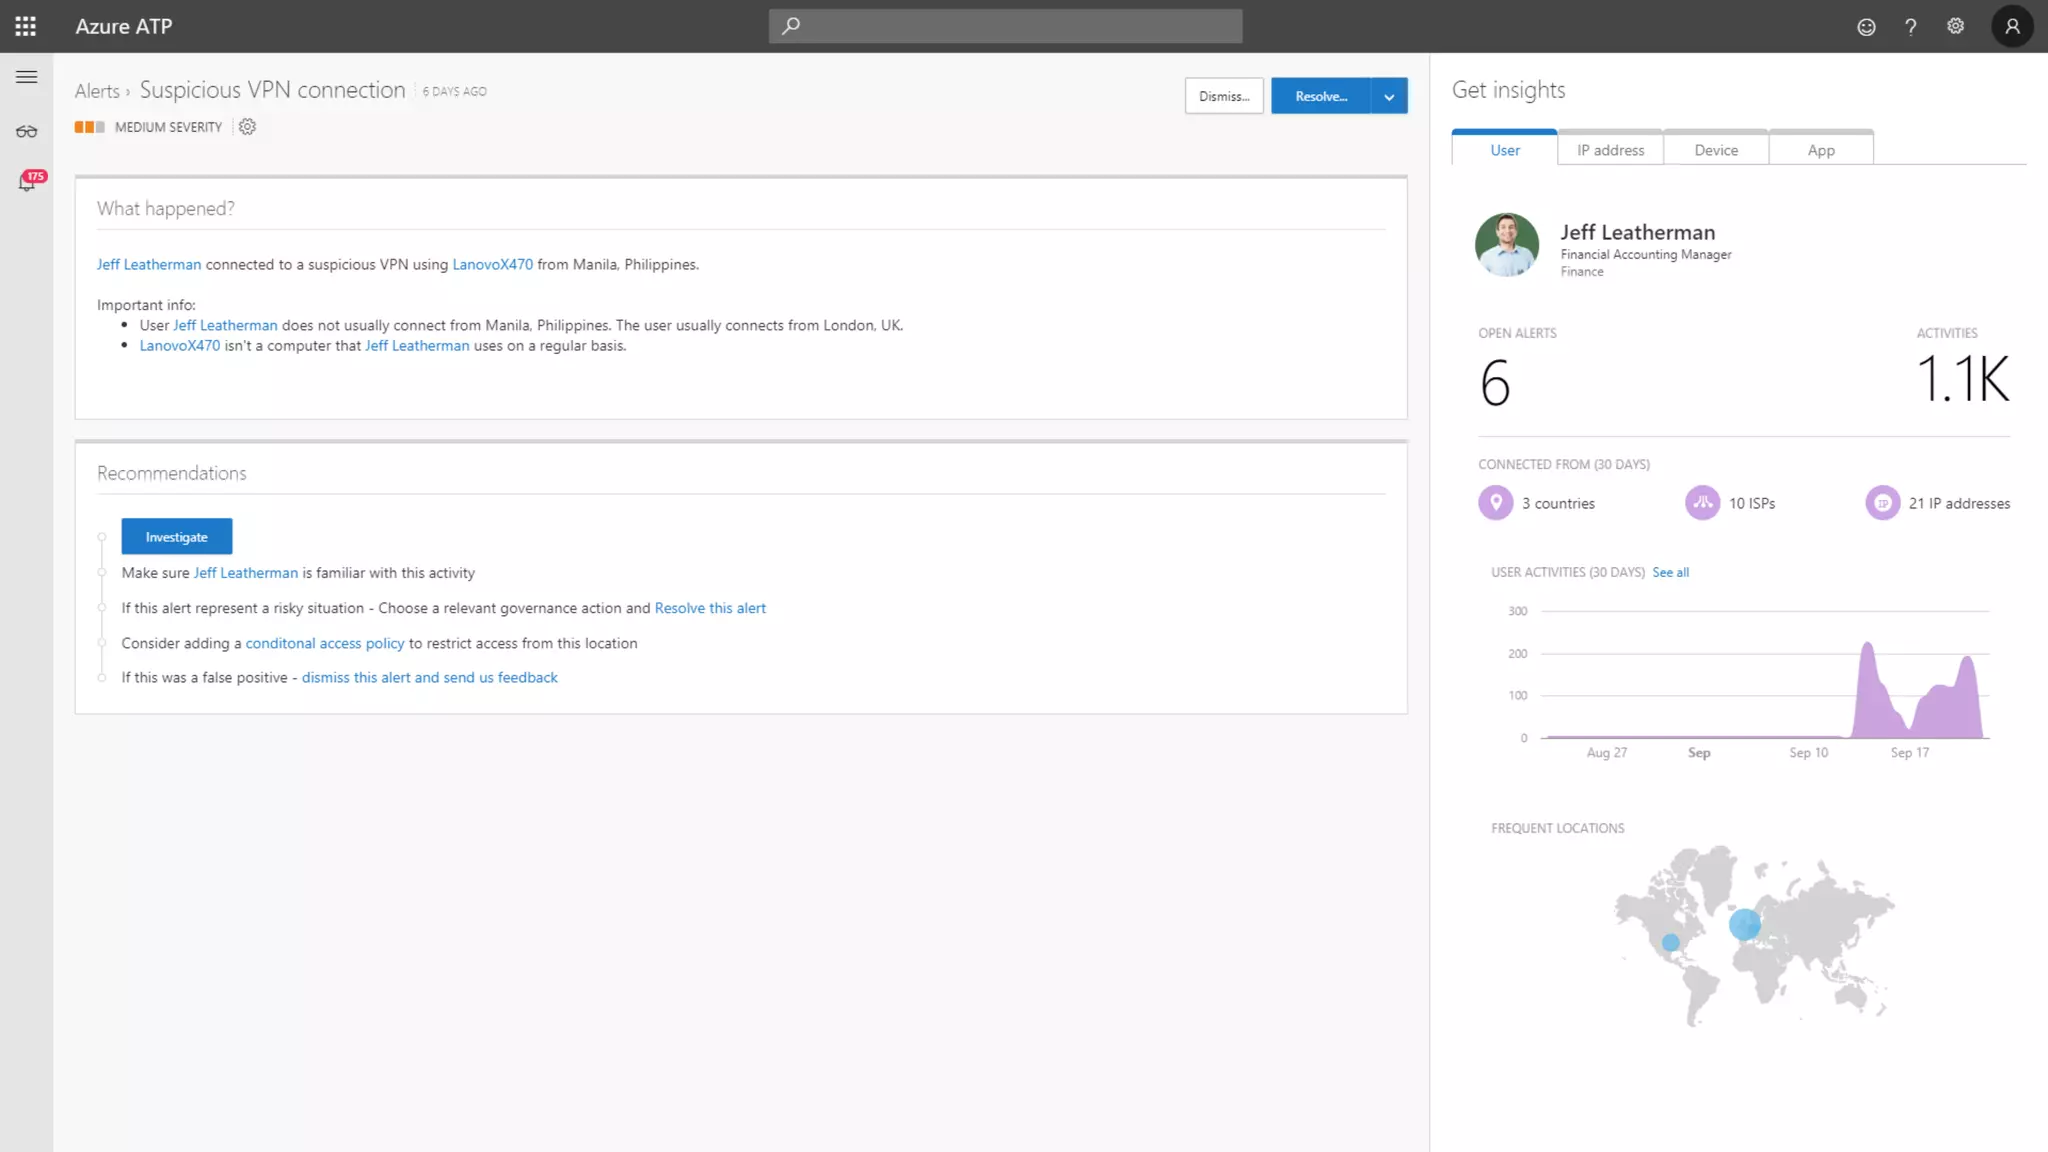
Task: Click the blue Investigate button
Action: tap(176, 537)
